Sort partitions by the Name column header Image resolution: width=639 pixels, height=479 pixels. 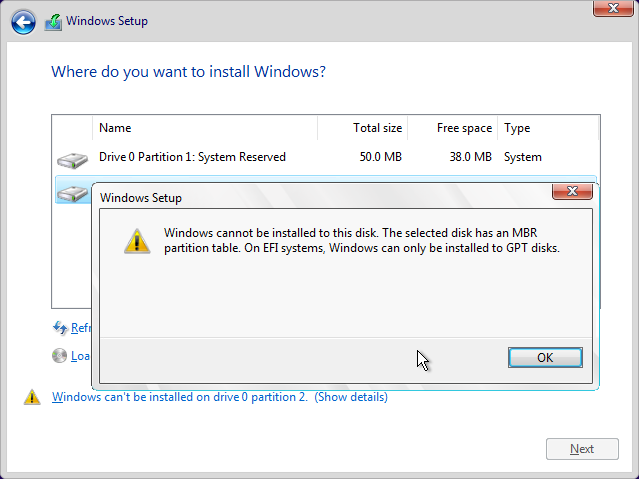click(x=205, y=128)
